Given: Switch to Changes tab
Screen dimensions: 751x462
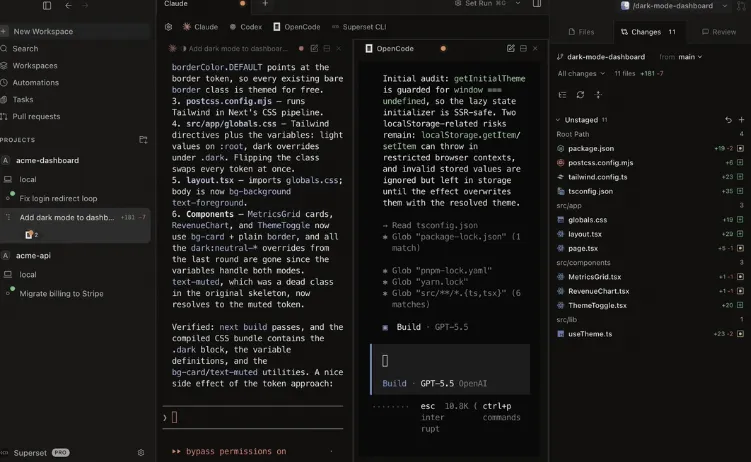Looking at the screenshot, I should (648, 32).
